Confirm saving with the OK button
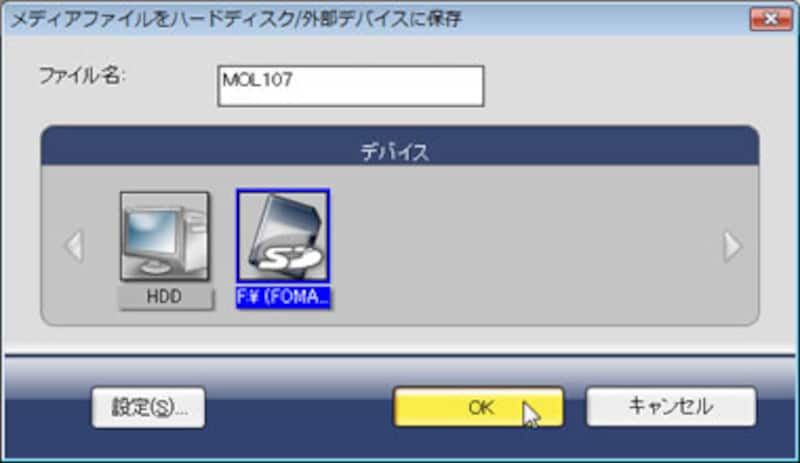 click(479, 407)
